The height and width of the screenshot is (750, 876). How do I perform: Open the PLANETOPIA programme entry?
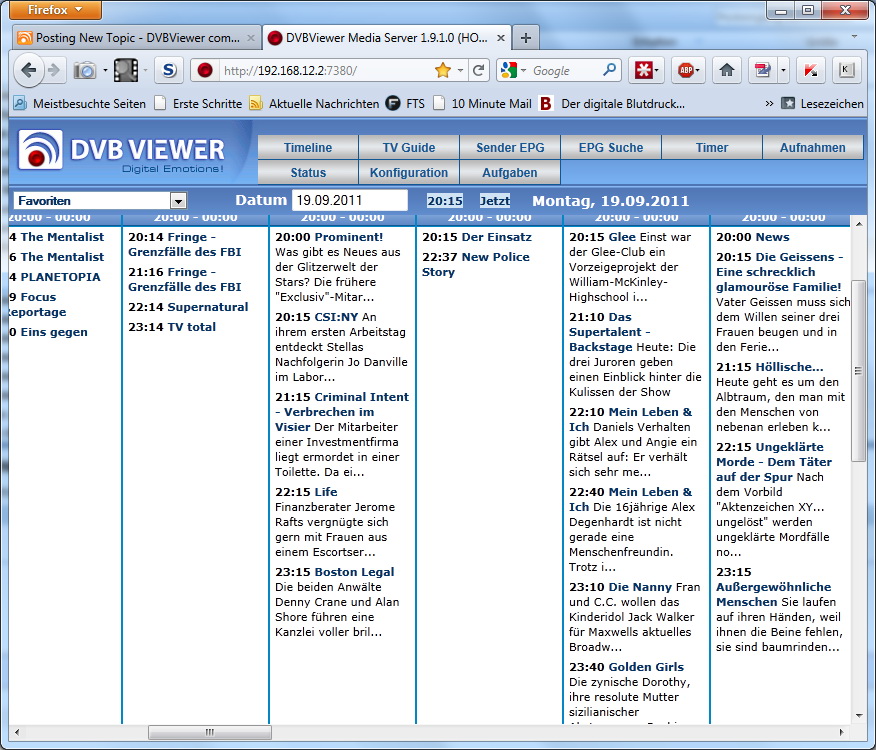click(x=60, y=277)
